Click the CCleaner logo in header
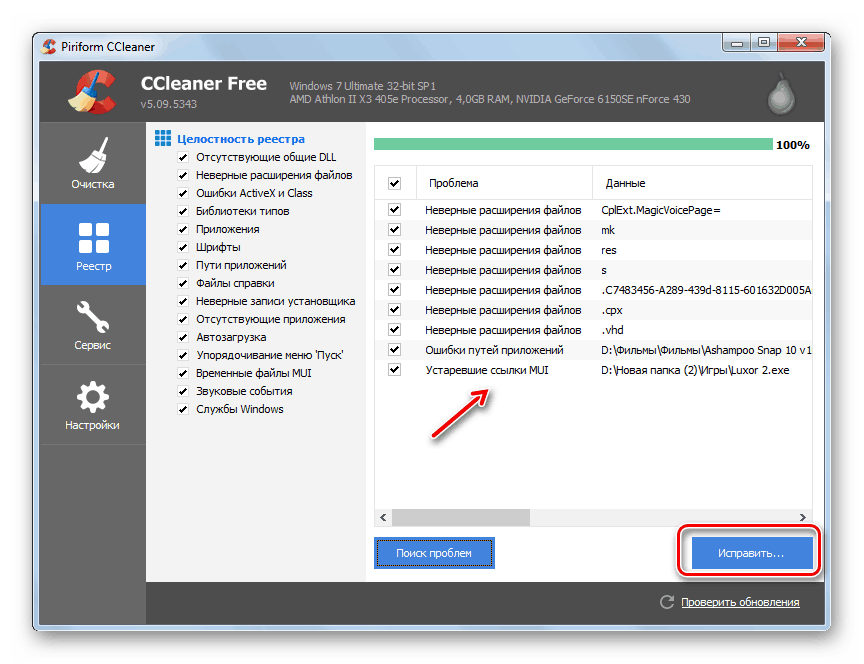Image resolution: width=864 pixels, height=664 pixels. point(92,92)
